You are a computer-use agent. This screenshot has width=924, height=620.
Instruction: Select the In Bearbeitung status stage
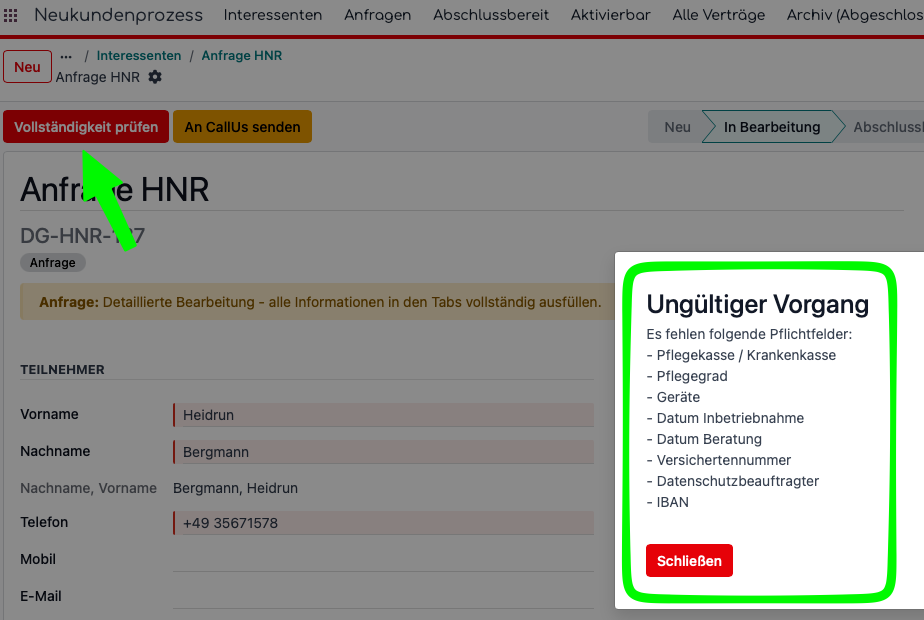point(771,127)
